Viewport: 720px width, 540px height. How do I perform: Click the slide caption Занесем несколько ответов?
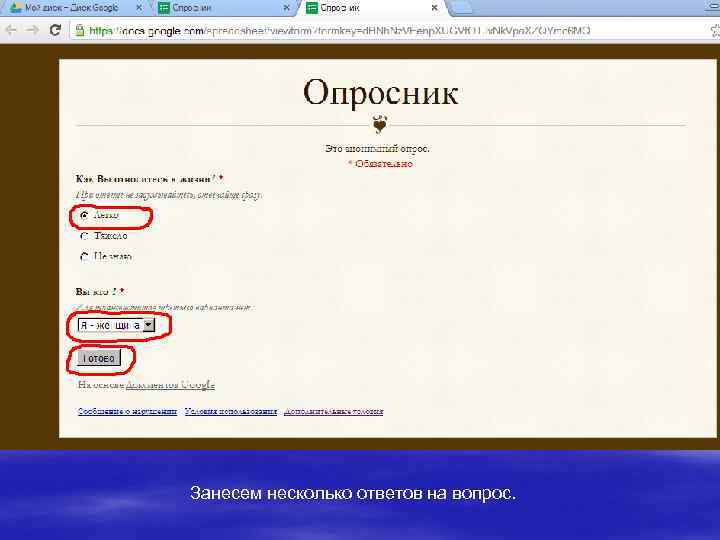click(353, 493)
